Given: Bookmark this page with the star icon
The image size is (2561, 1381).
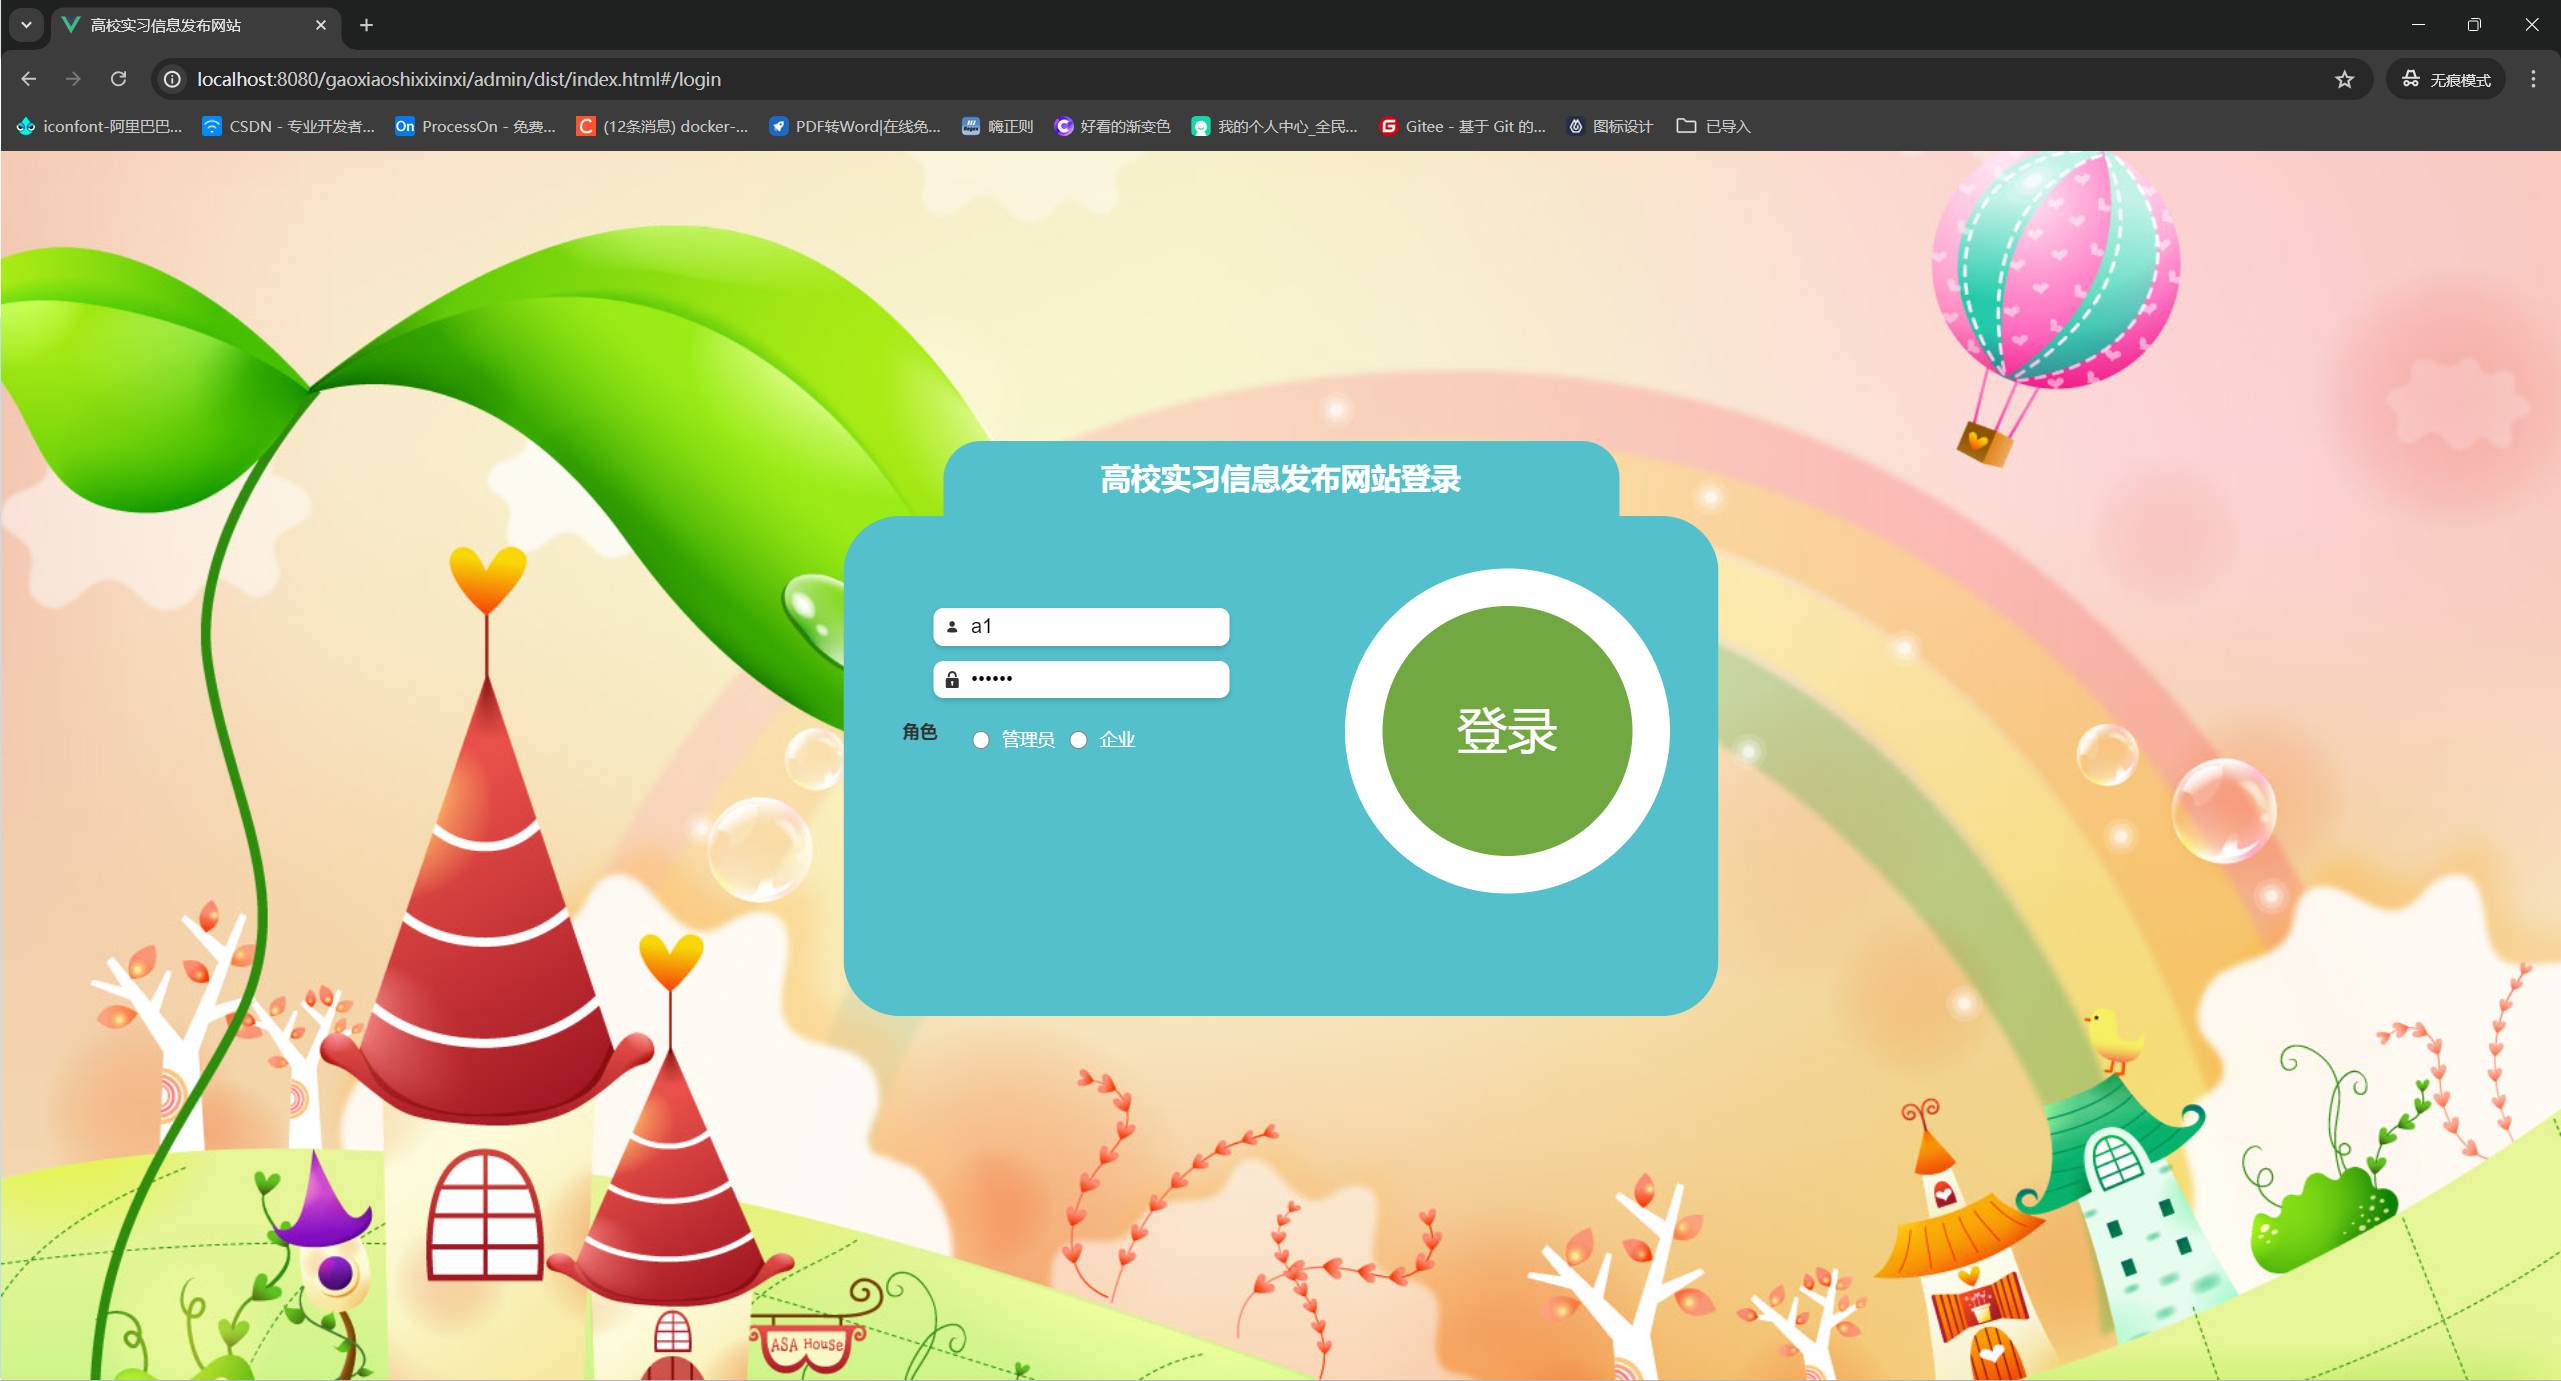Looking at the screenshot, I should (2344, 80).
